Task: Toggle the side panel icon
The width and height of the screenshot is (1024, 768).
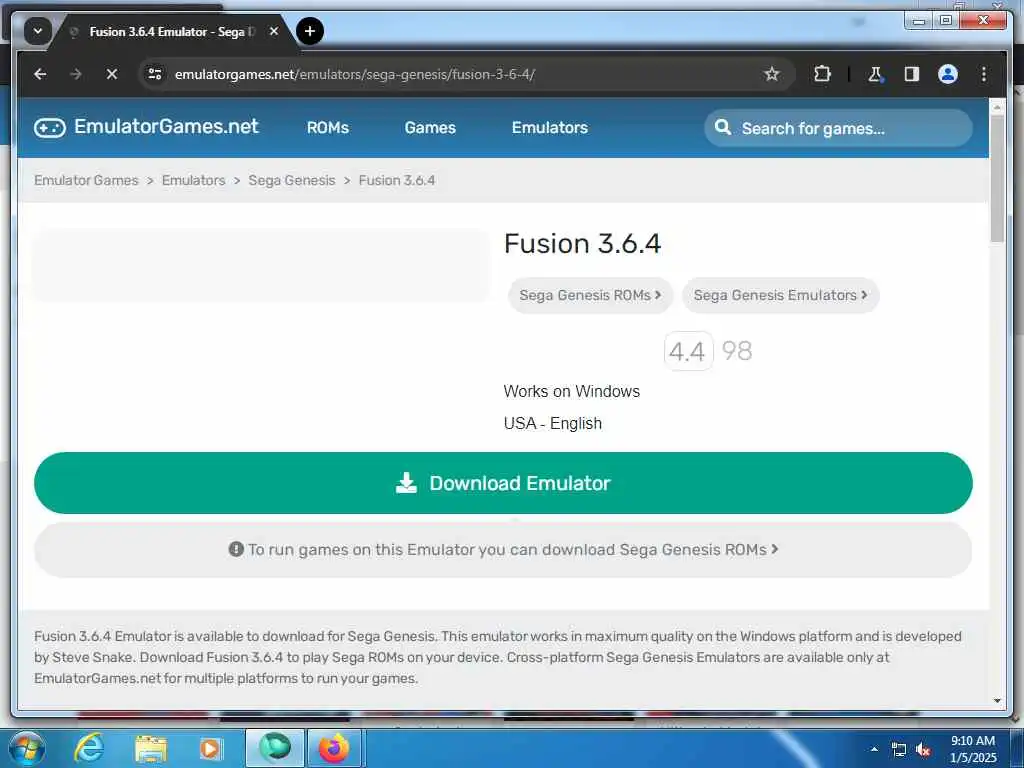Action: [x=911, y=74]
